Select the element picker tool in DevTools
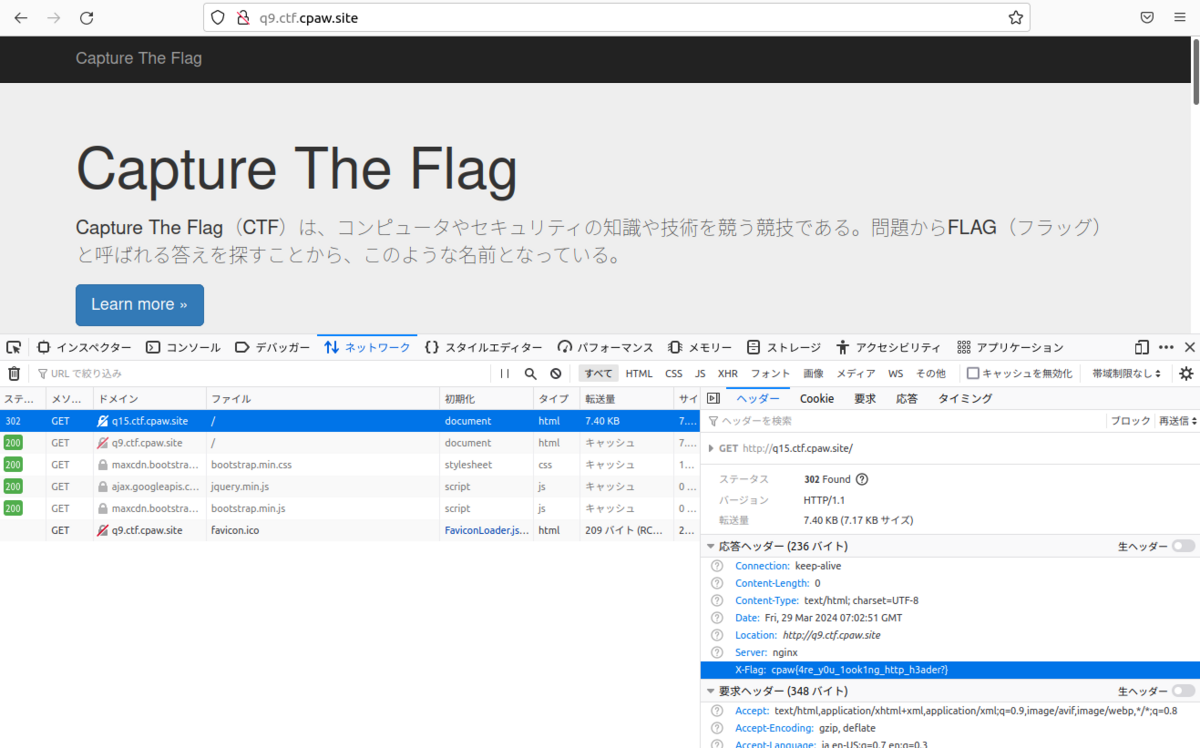 (13, 347)
